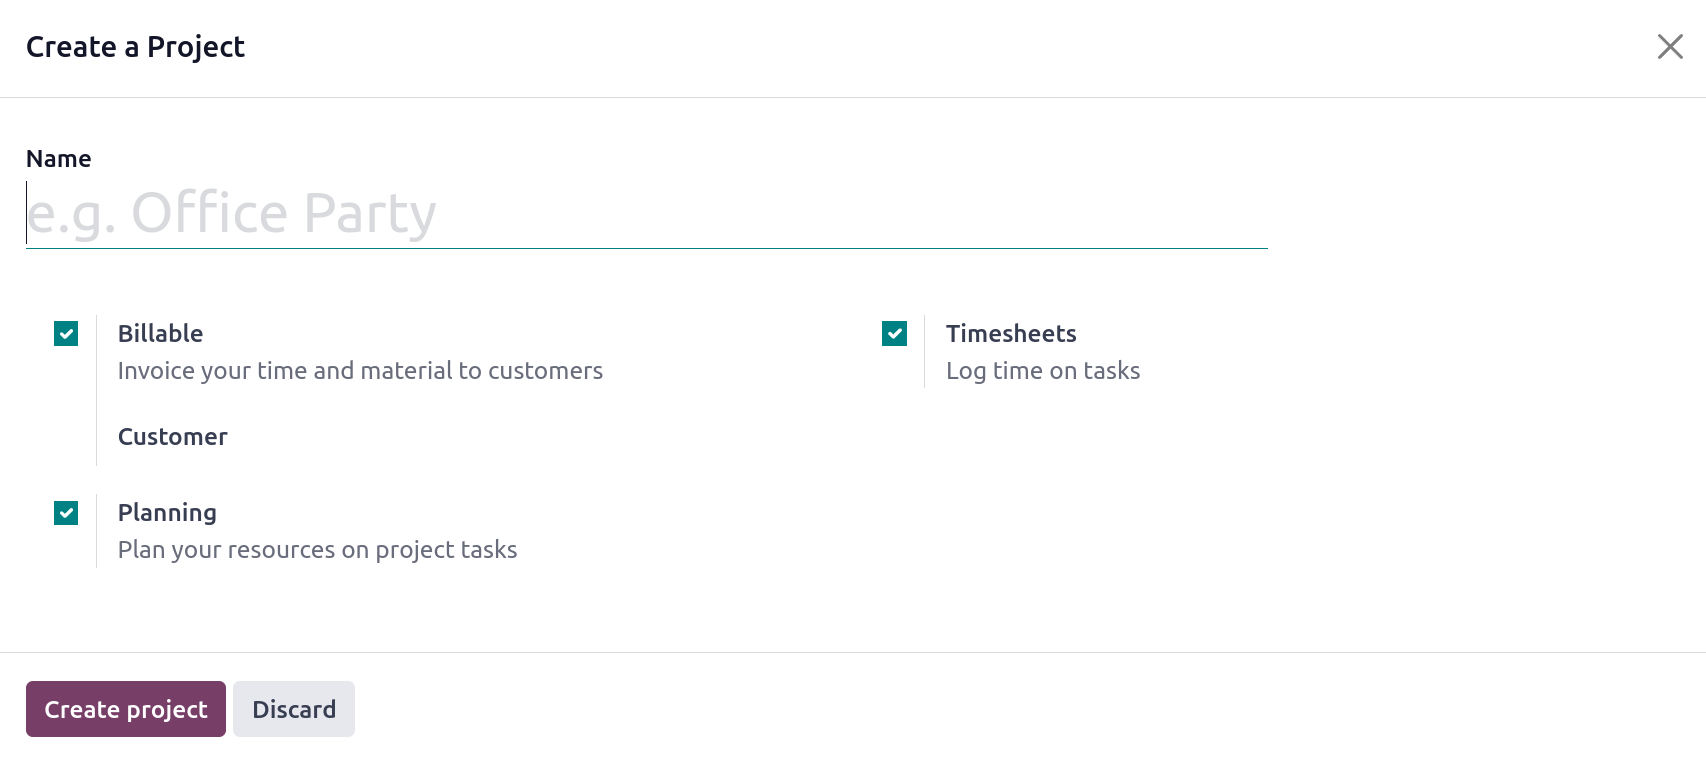The width and height of the screenshot is (1706, 763).
Task: Close the Create a Project dialog
Action: click(1669, 47)
